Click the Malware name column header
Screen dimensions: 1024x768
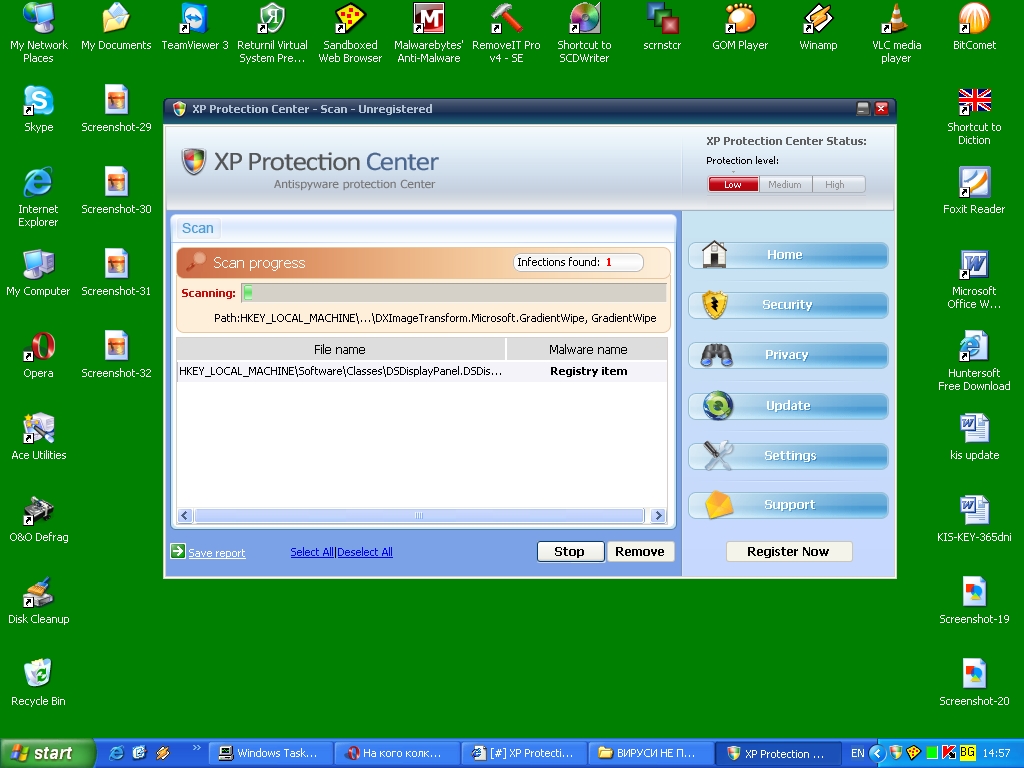(x=588, y=349)
